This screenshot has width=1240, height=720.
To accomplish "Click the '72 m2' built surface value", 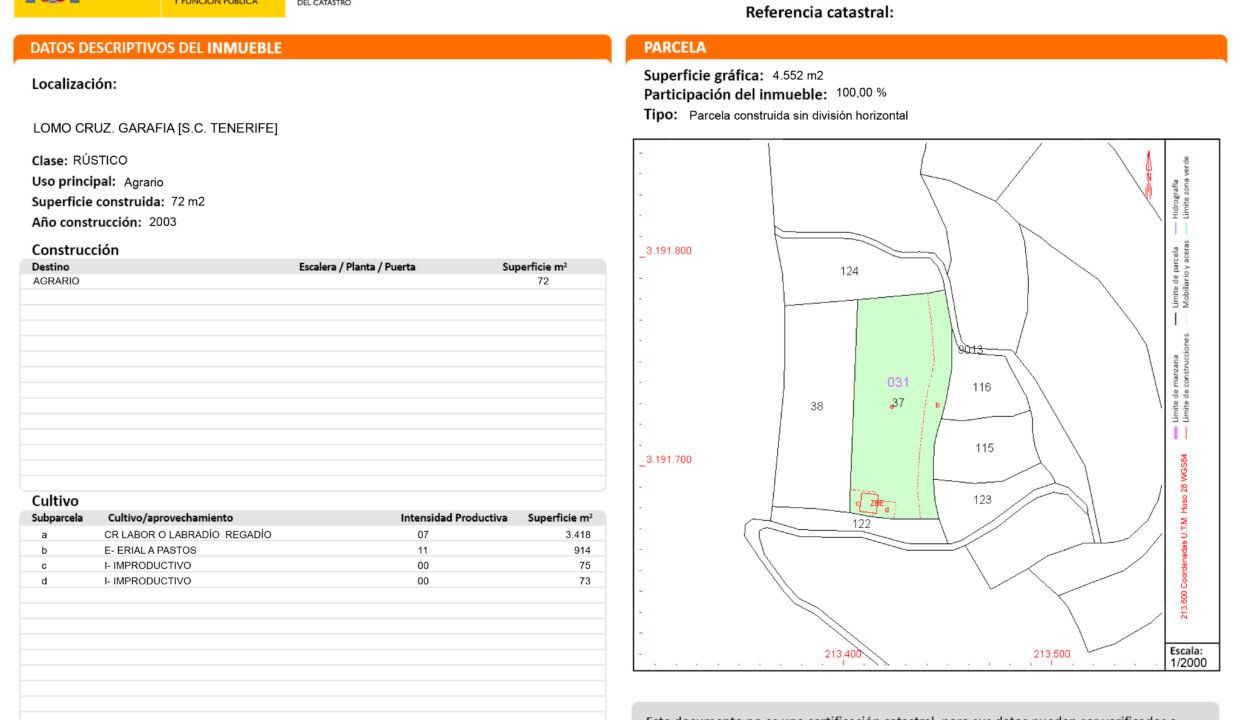I will tap(188, 201).
